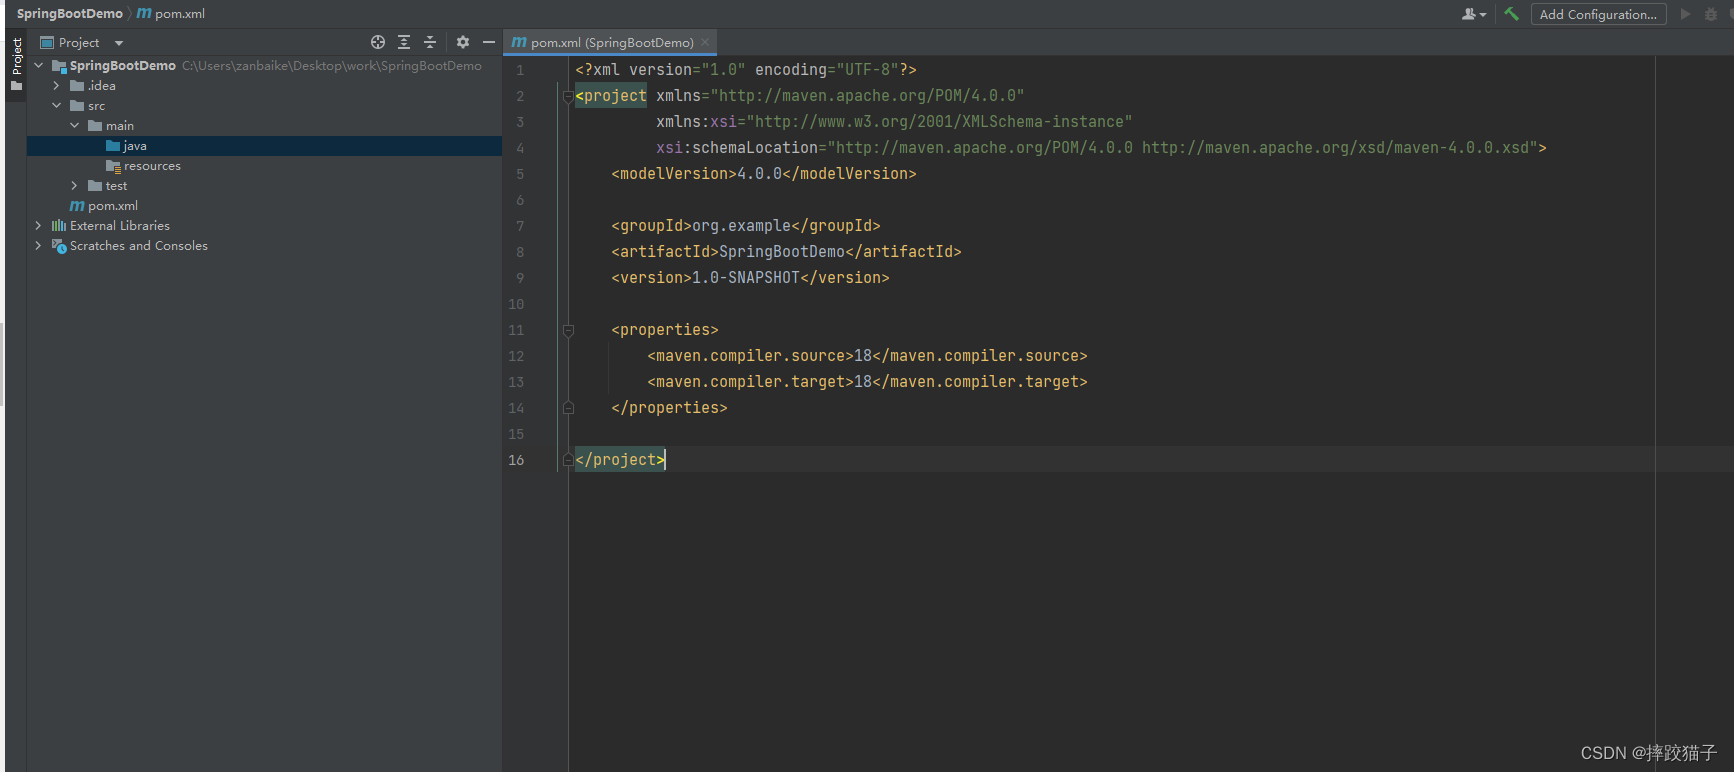Click the user account icon in toolbar
1734x772 pixels.
[1473, 14]
